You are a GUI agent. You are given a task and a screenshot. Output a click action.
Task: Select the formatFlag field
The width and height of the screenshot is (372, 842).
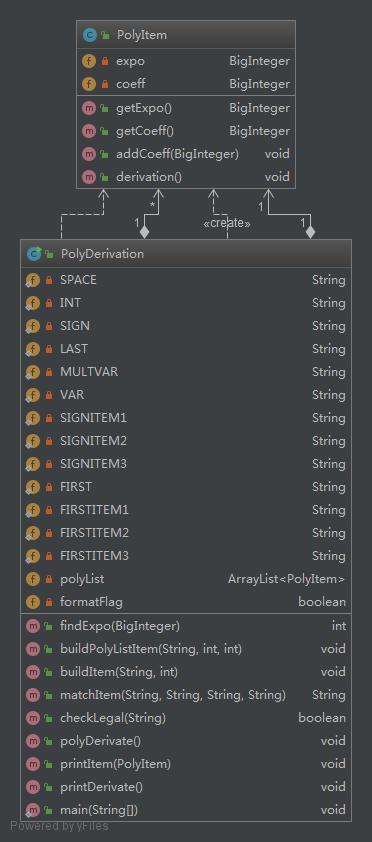tap(186, 602)
